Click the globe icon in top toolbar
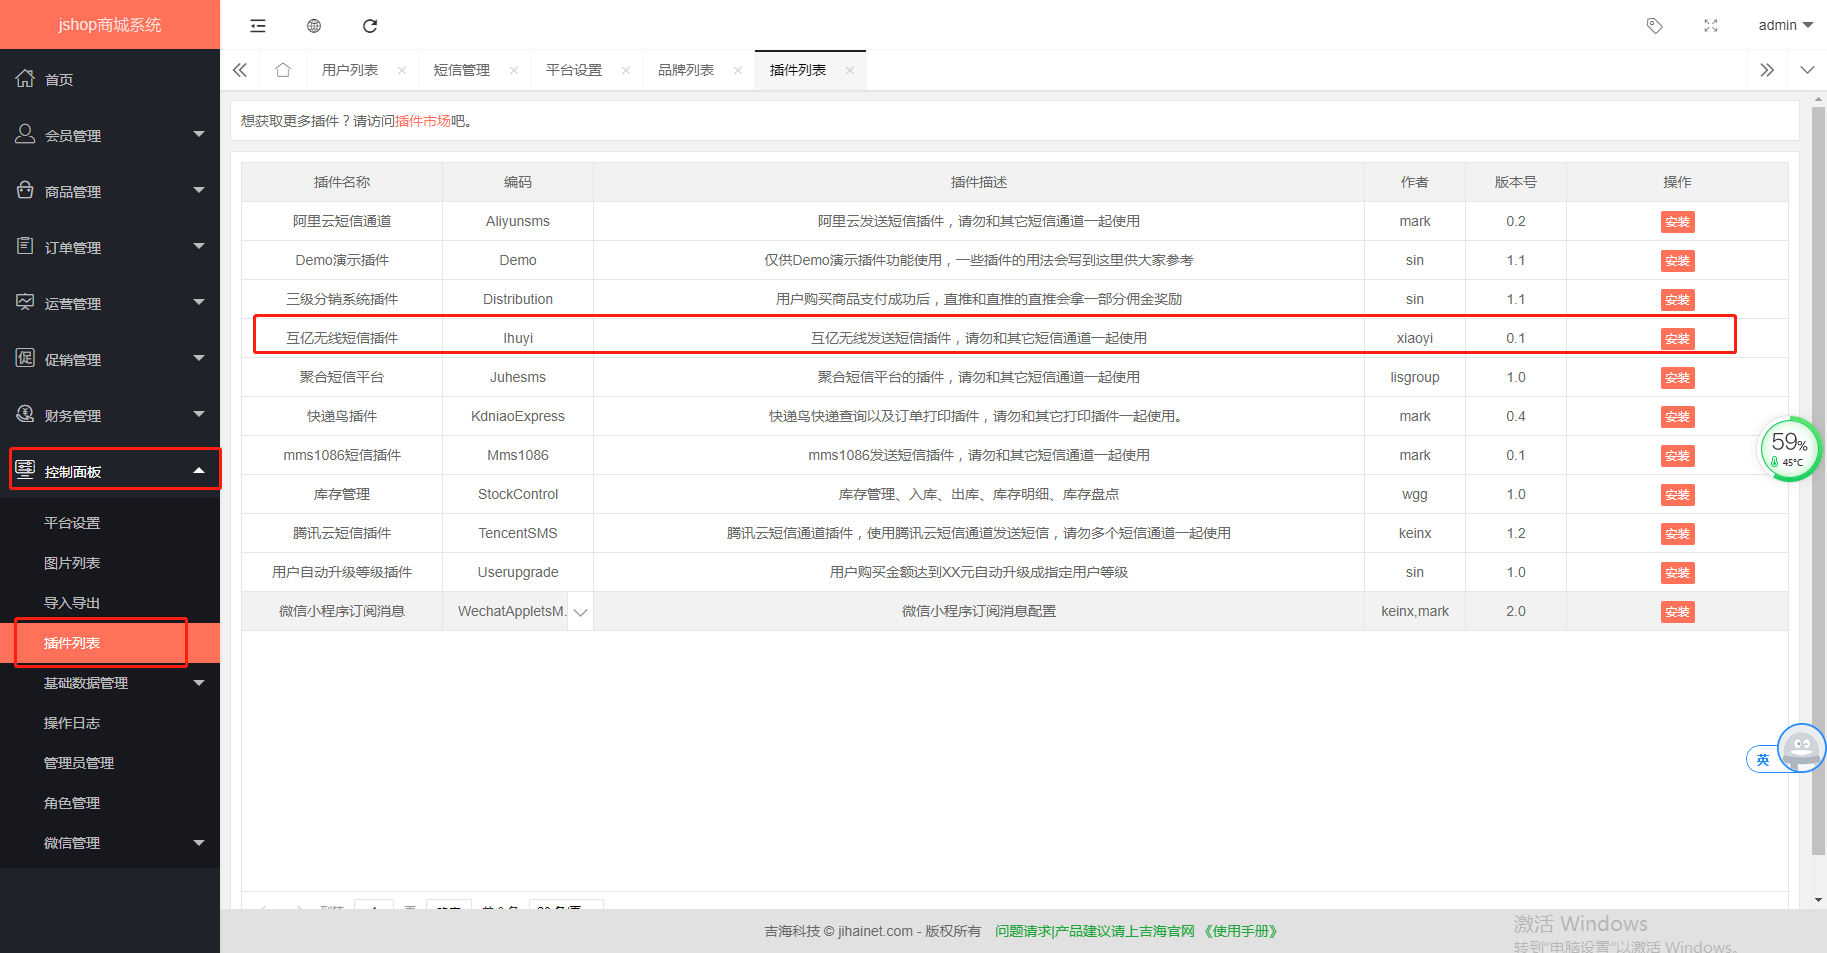Image resolution: width=1827 pixels, height=953 pixels. click(314, 26)
